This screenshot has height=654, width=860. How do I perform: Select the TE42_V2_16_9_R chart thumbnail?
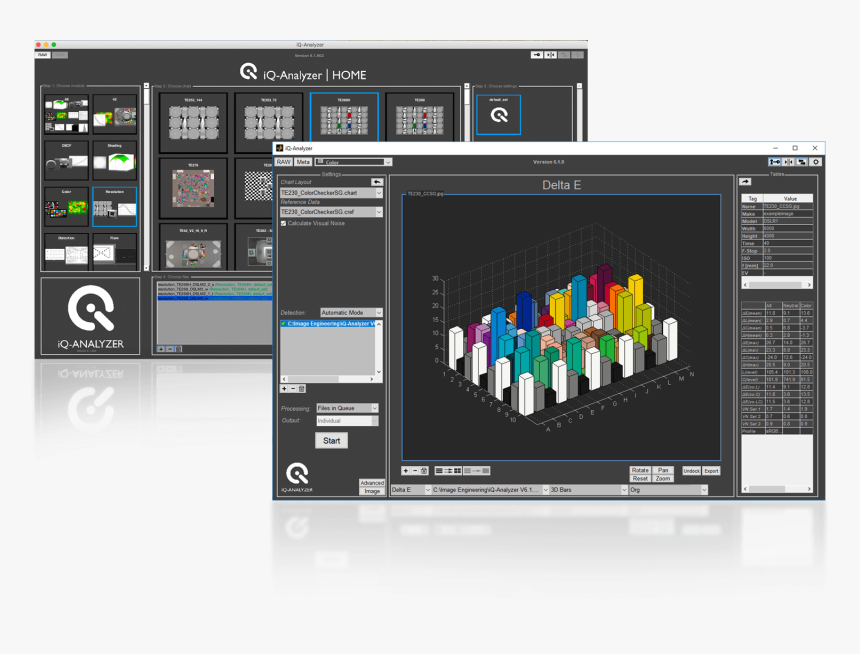[x=193, y=246]
